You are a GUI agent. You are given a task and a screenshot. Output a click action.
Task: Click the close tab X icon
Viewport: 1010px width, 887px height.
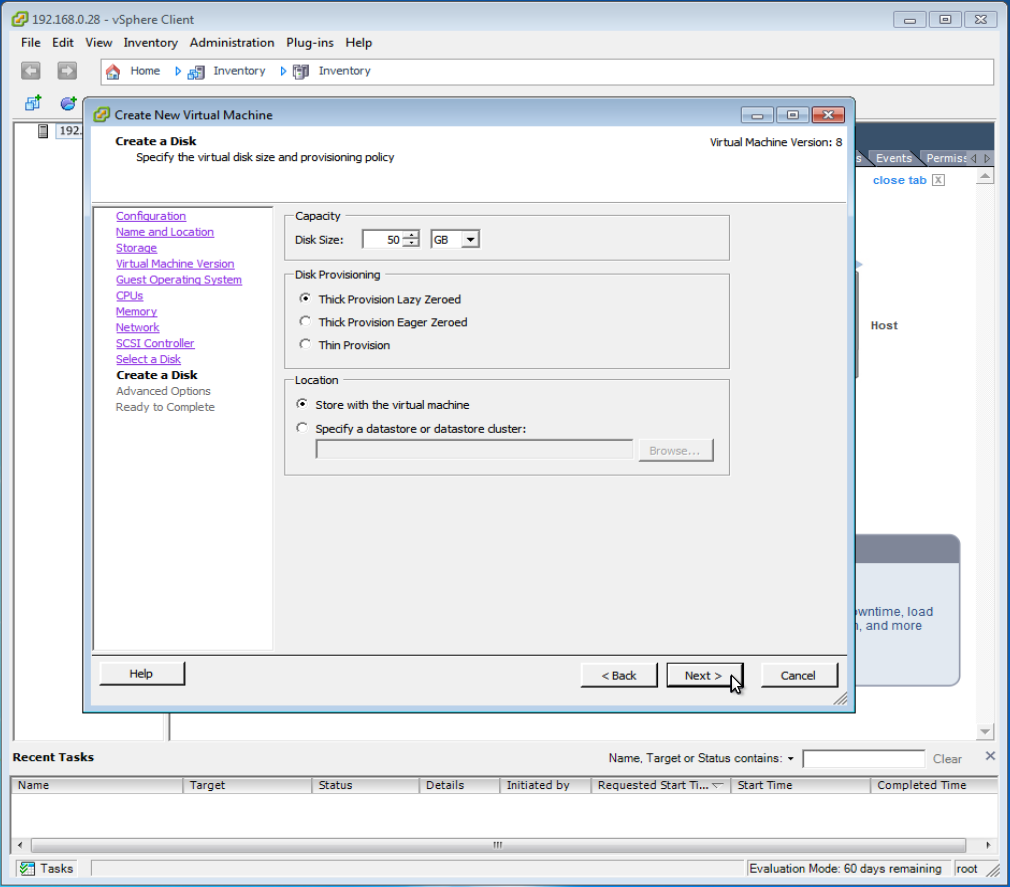coord(939,180)
